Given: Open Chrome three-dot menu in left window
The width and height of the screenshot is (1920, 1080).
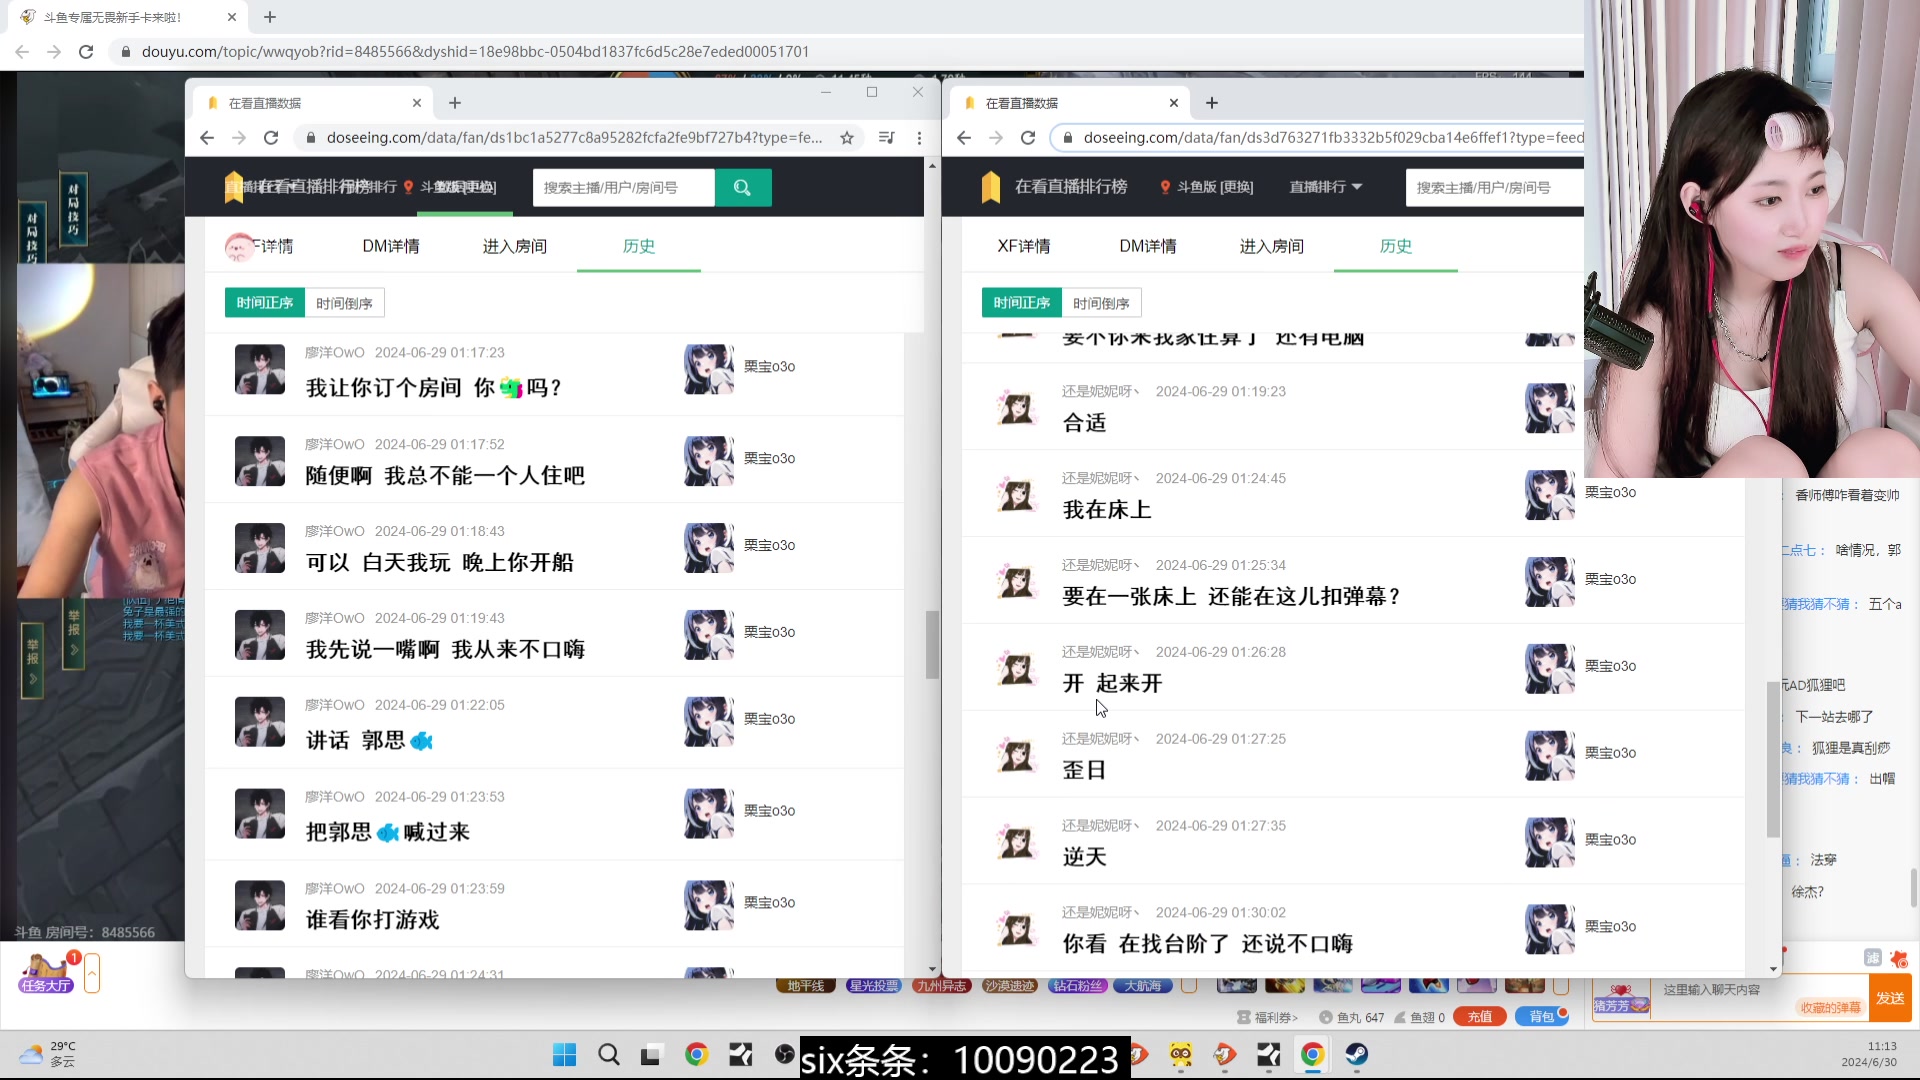Looking at the screenshot, I should click(x=919, y=138).
